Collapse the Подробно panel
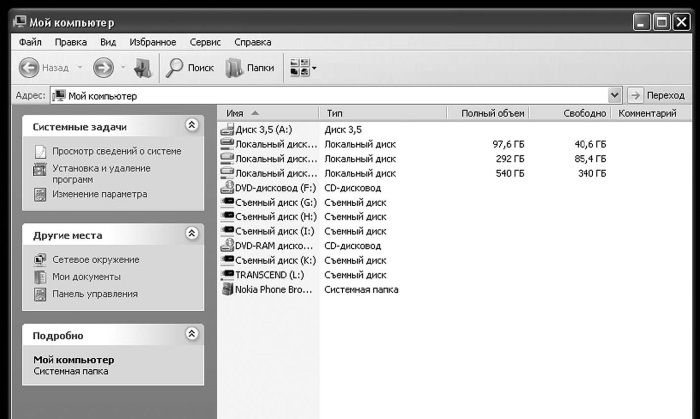This screenshot has height=419, width=700. (x=192, y=335)
